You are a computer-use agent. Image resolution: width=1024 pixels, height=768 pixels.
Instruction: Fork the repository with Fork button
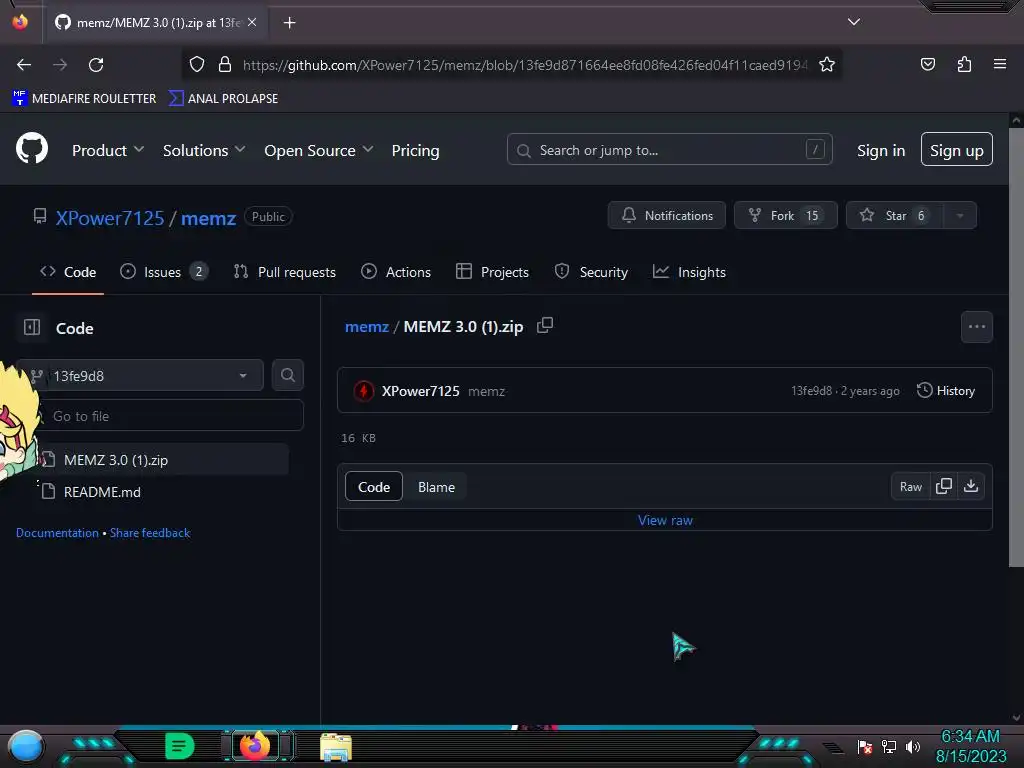tap(786, 216)
